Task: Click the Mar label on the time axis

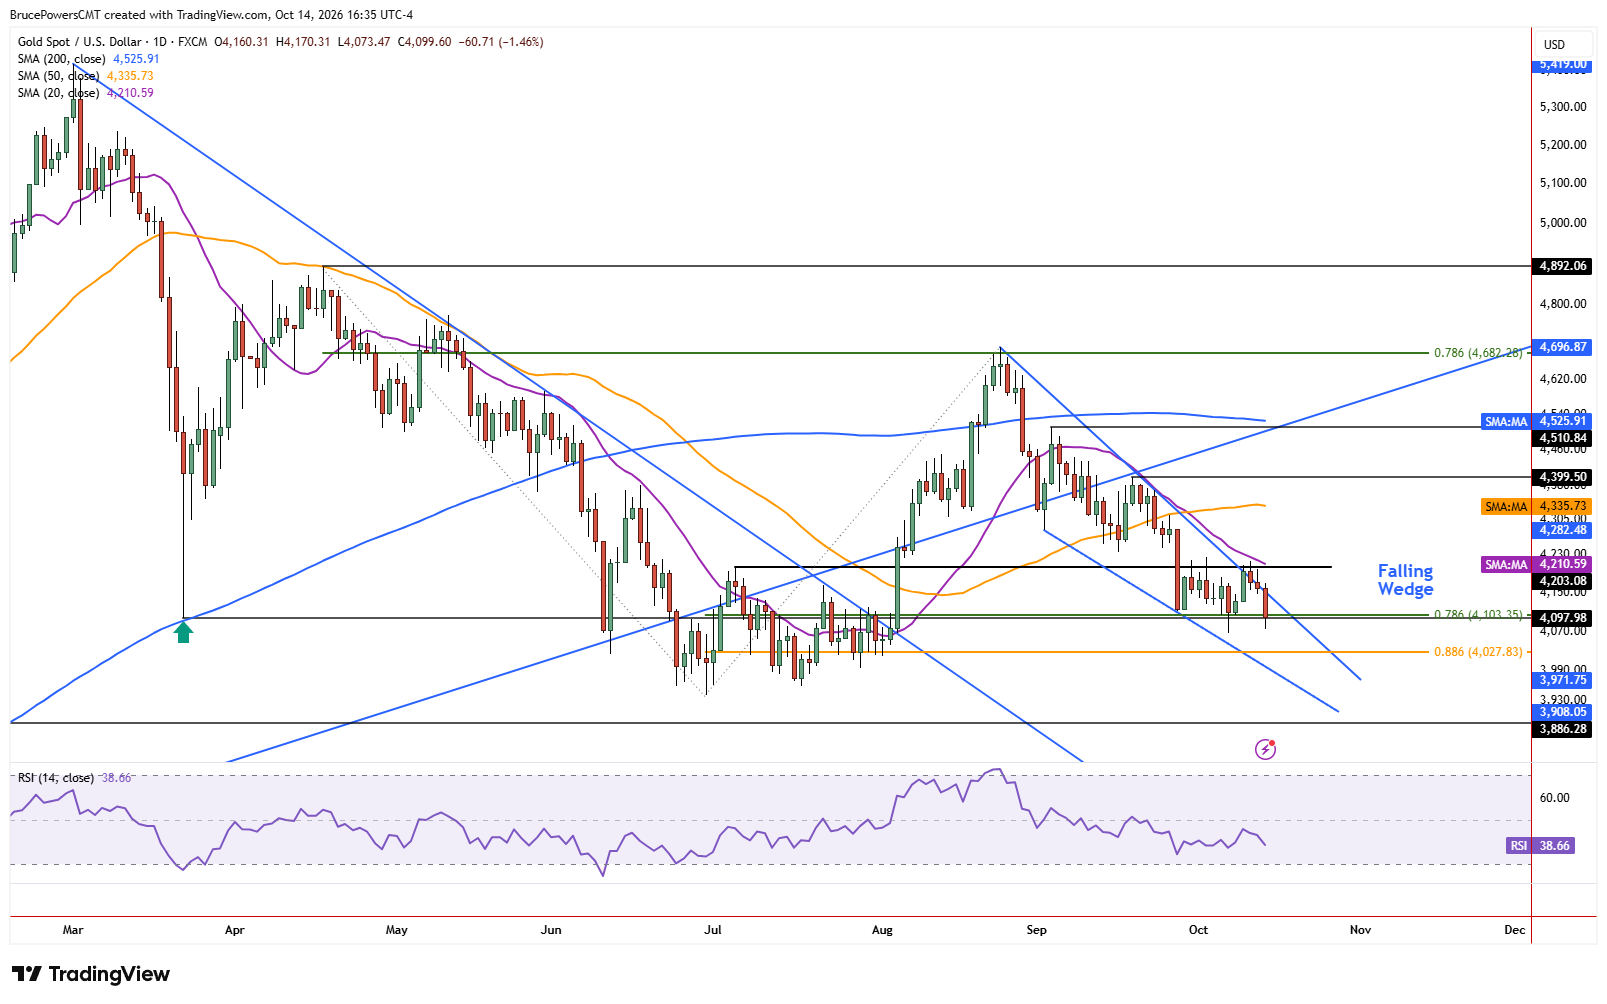Action: point(73,930)
